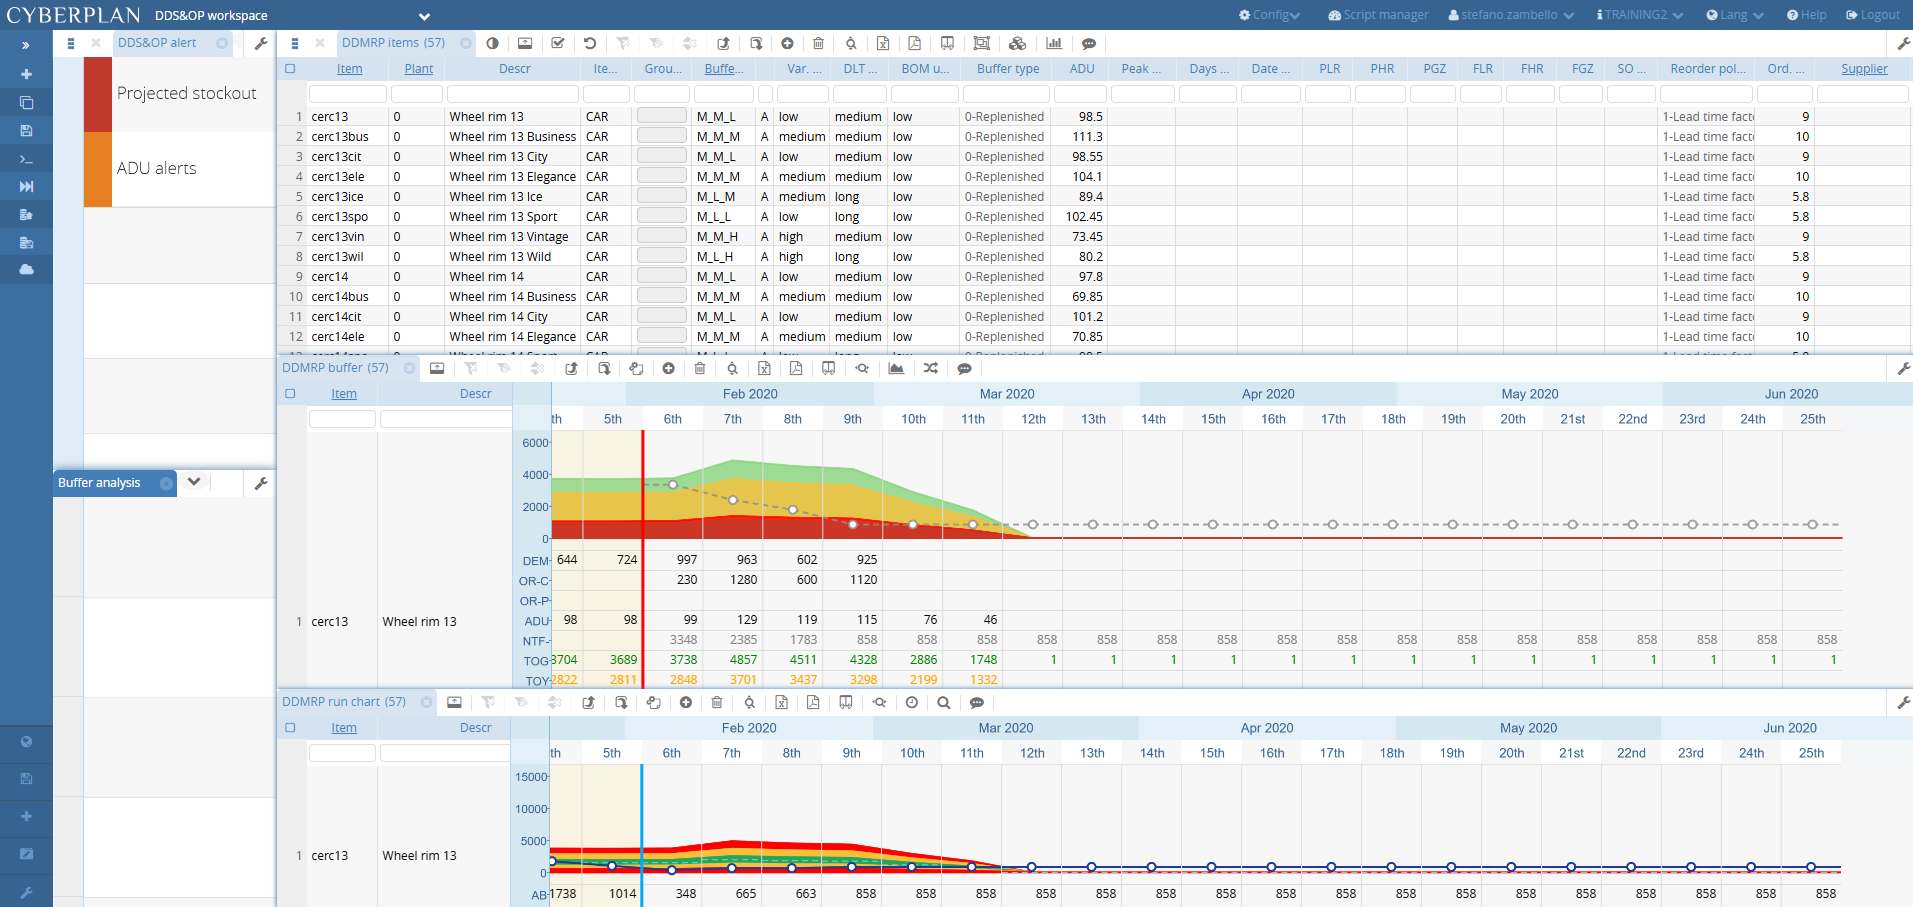Tick the select-all checkbox in DDMRP items header
This screenshot has width=1913, height=907.
290,69
